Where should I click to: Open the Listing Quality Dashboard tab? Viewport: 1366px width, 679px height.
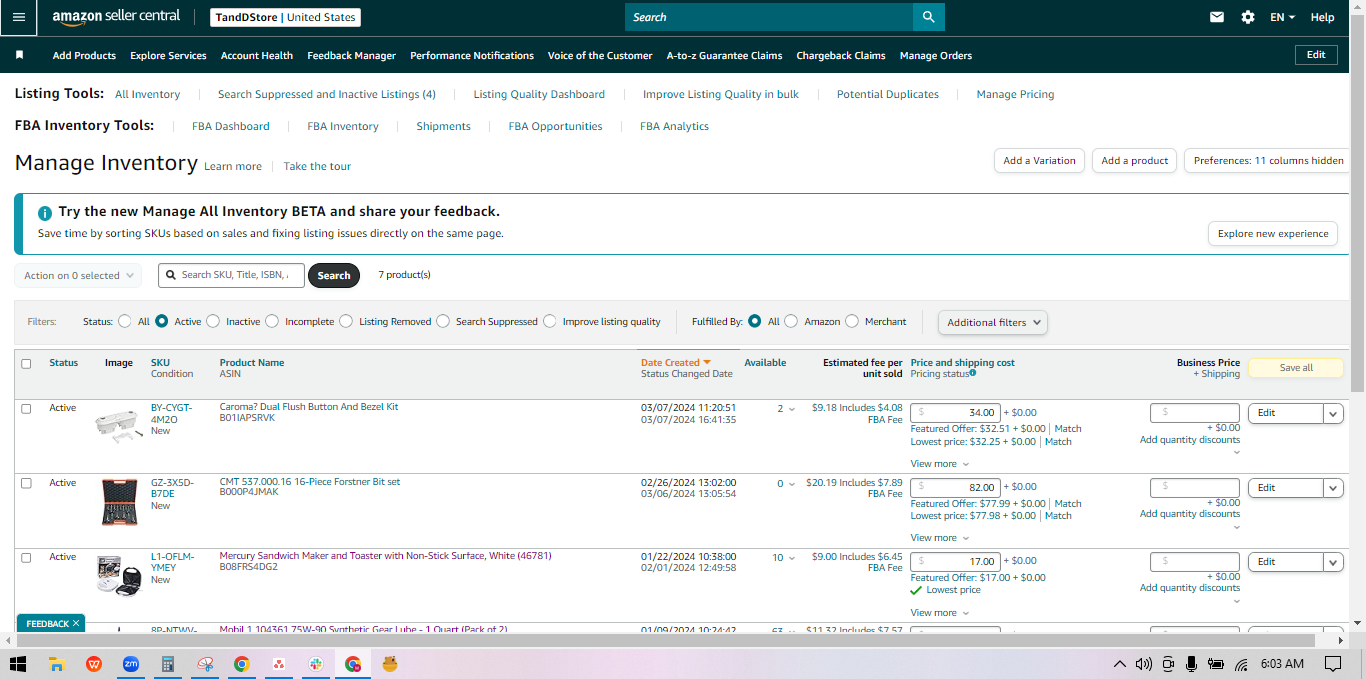pyautogui.click(x=539, y=94)
